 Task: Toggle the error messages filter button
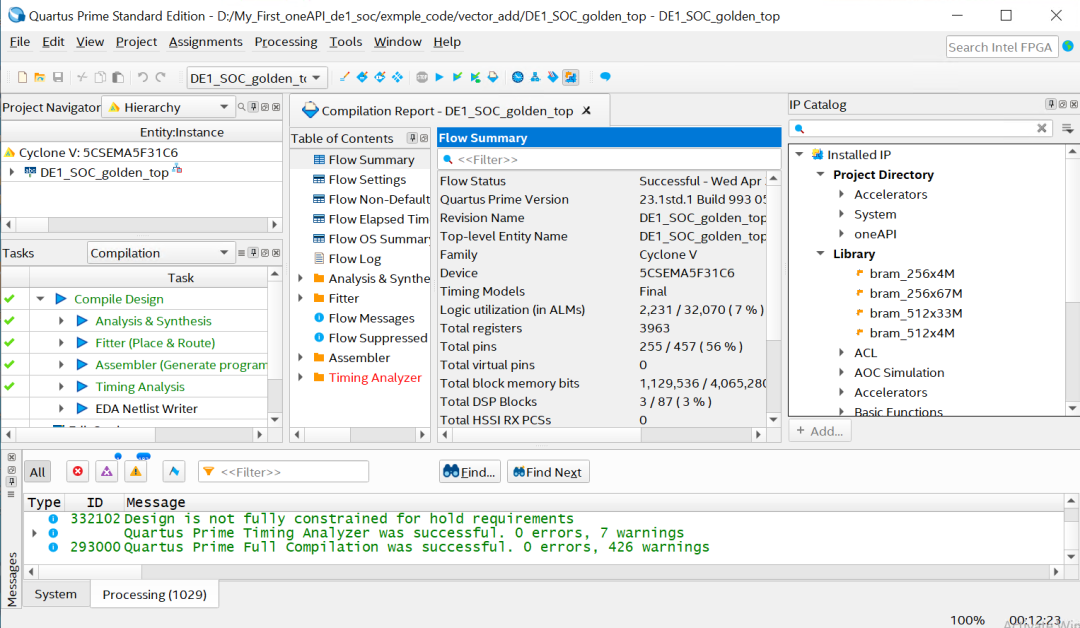click(78, 472)
